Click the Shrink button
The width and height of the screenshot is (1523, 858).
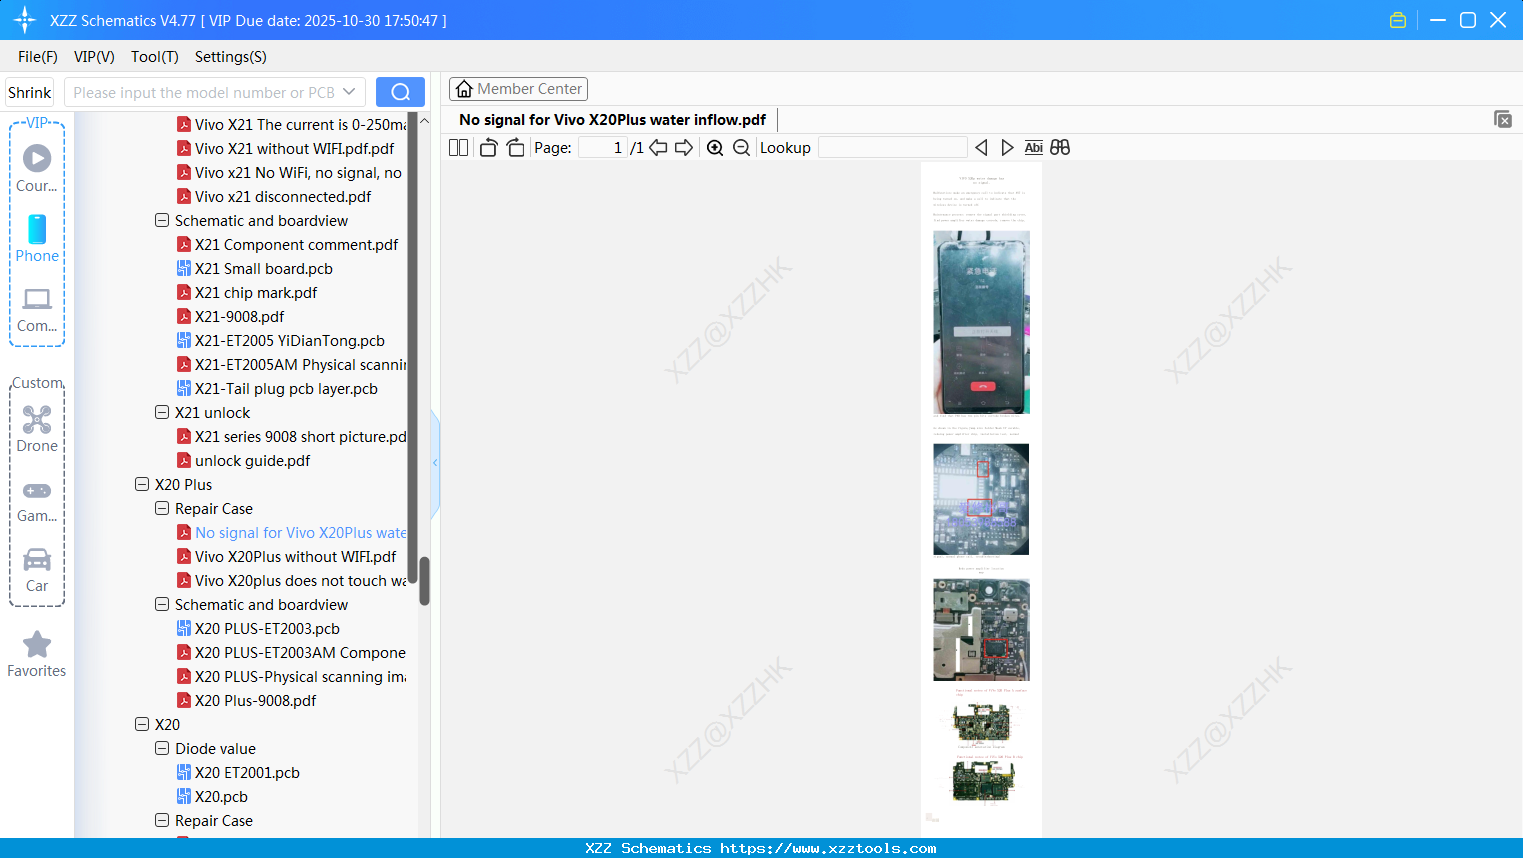30,92
